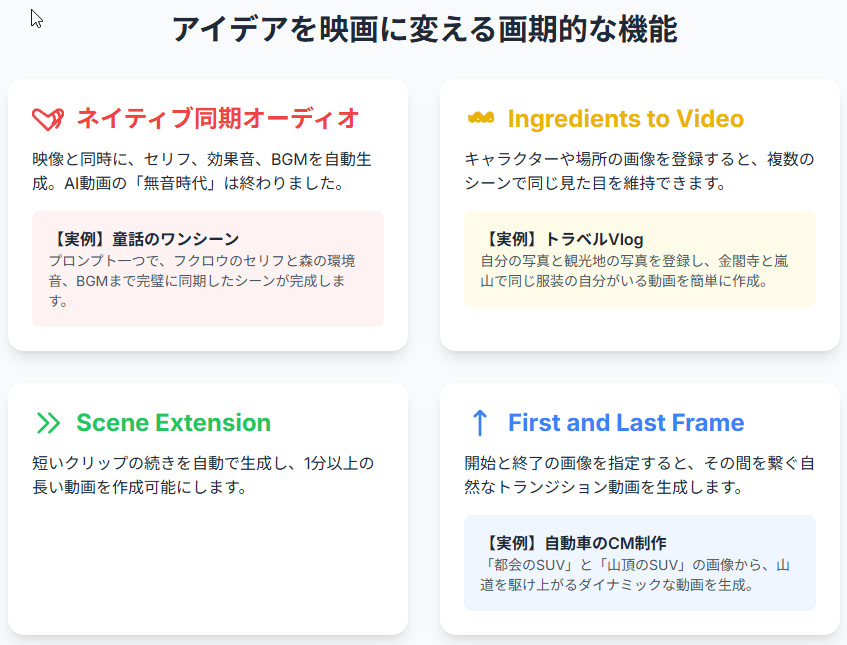Click the green double-chevron Scene Extension icon

48,423
